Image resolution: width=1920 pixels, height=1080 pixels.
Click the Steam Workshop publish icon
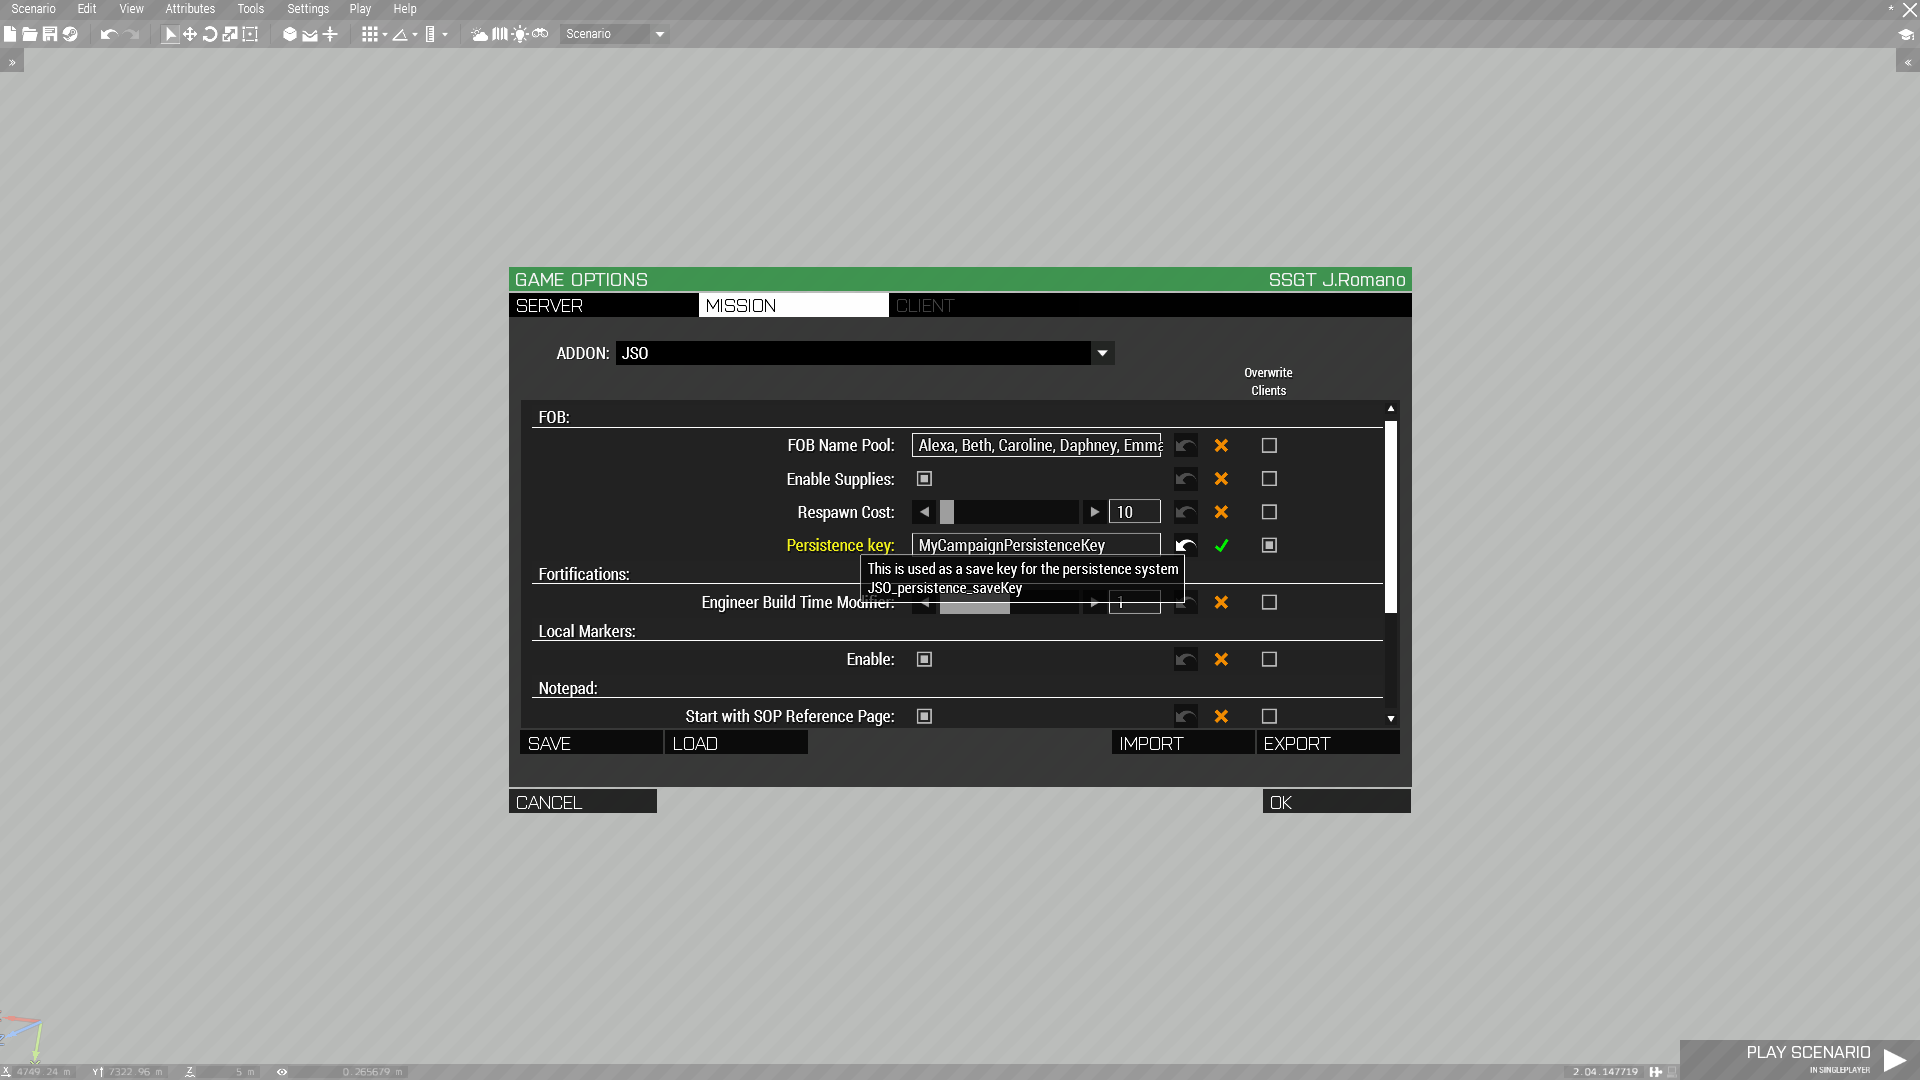click(70, 34)
